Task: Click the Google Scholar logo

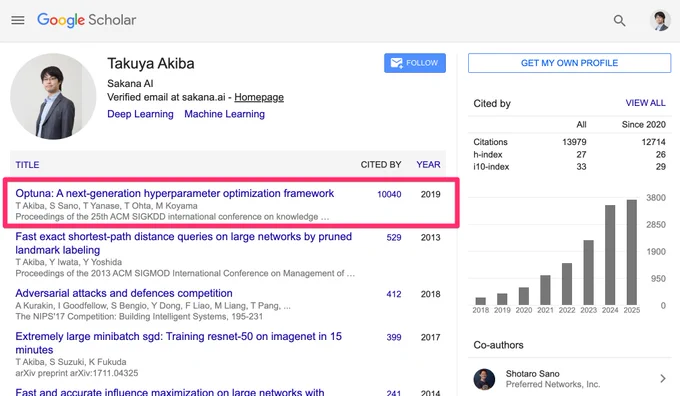Action: coord(86,20)
